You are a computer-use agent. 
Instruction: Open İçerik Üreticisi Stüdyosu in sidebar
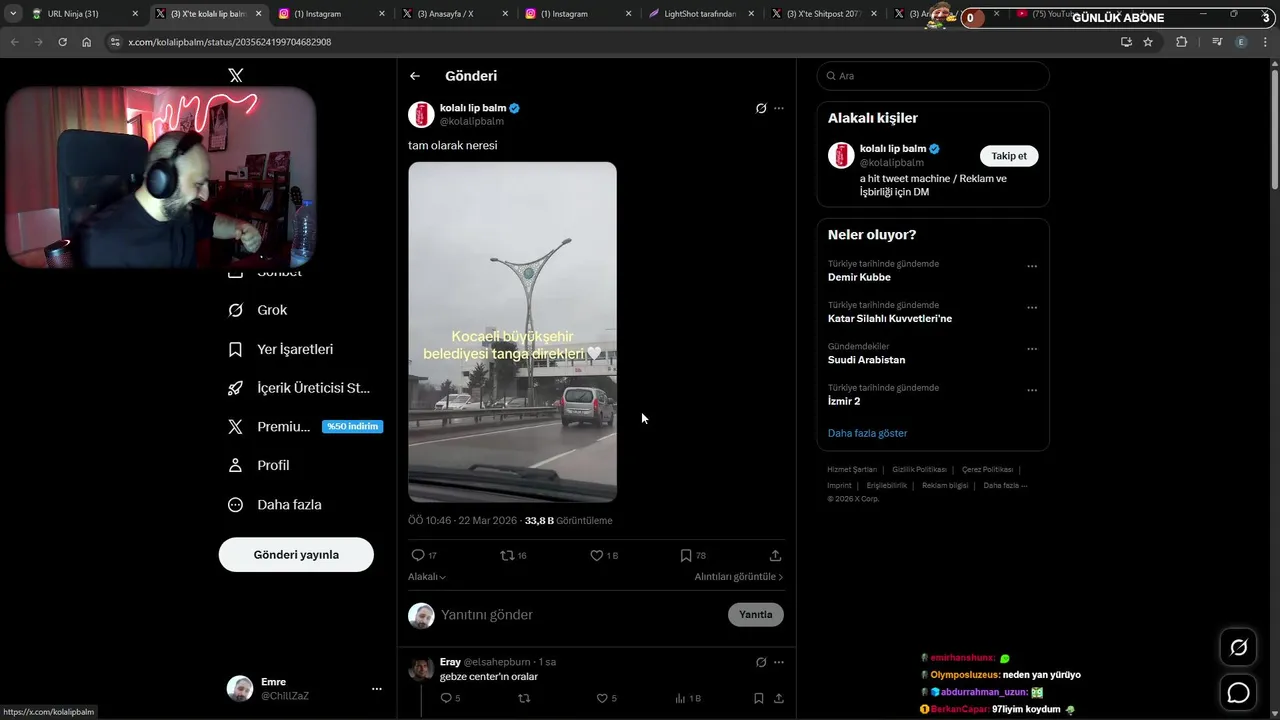[x=299, y=388]
